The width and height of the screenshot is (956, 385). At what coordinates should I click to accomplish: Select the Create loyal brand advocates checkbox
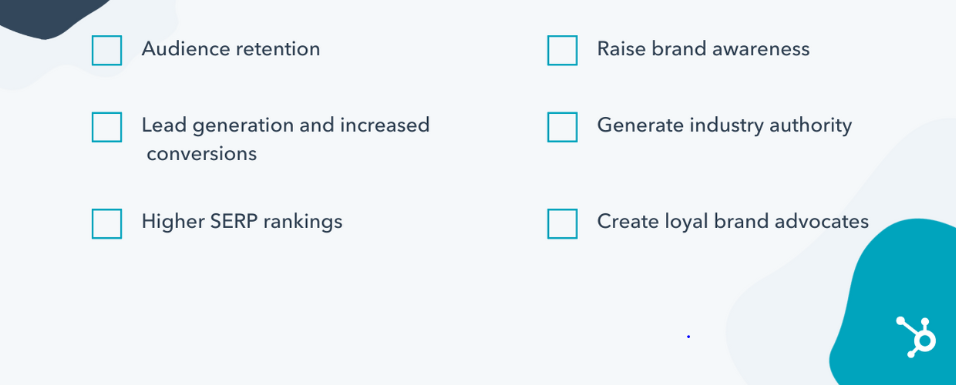click(562, 223)
